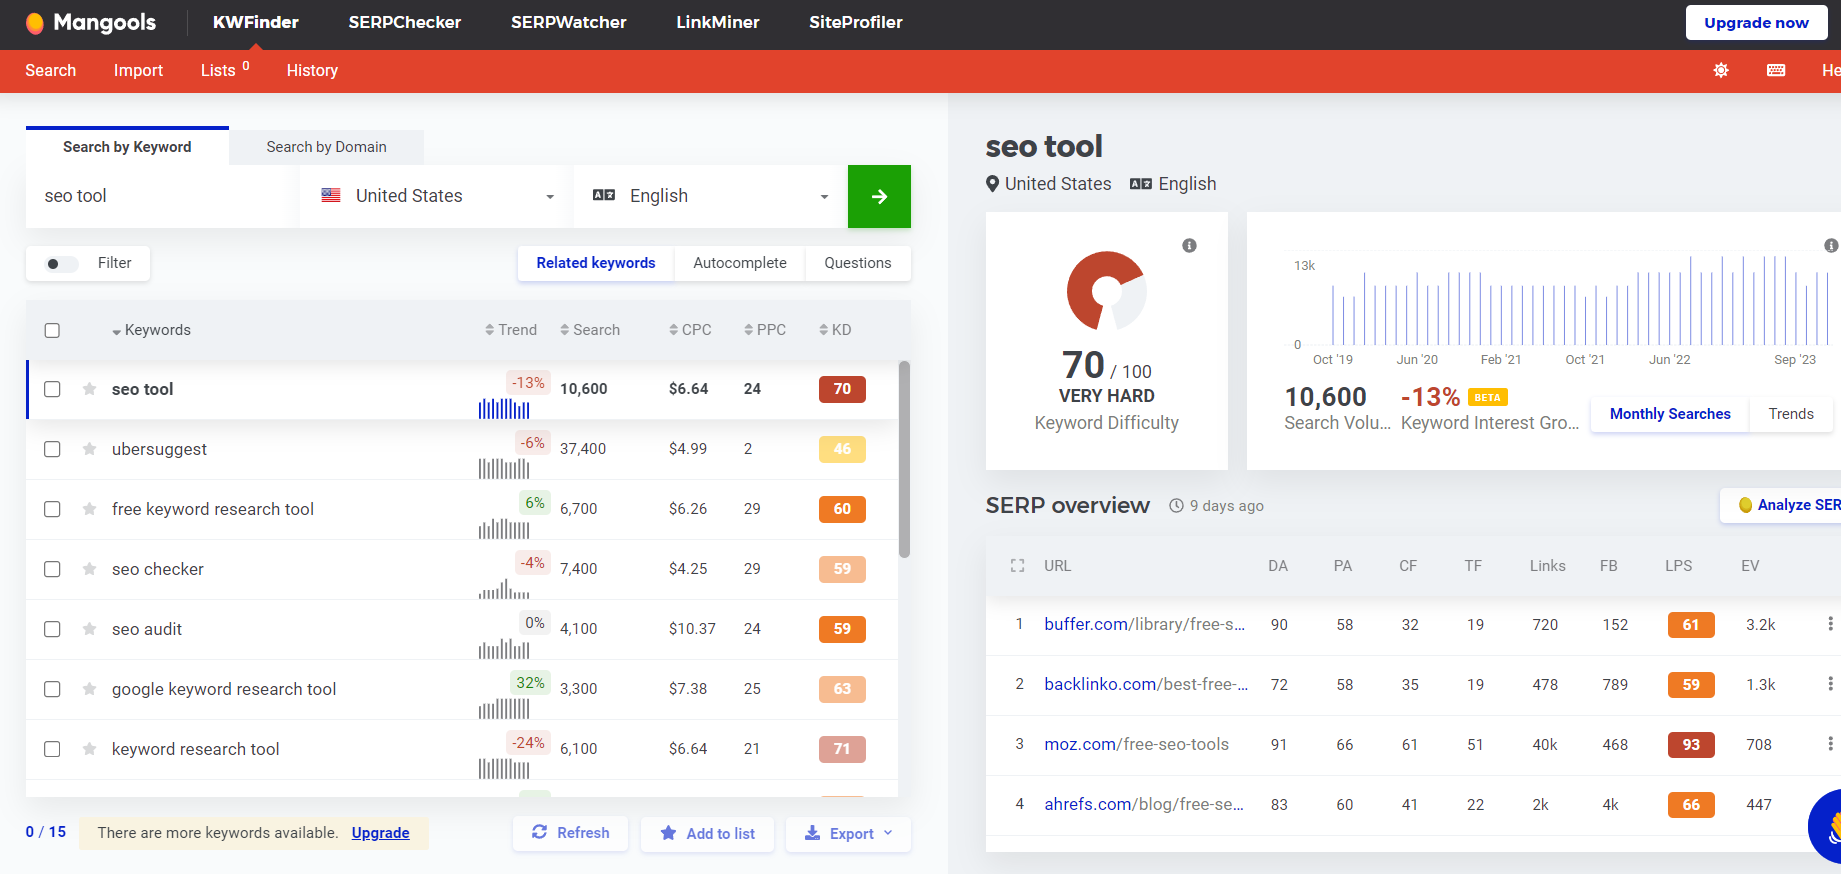
Task: Switch to Search by Domain tab
Action: point(326,147)
